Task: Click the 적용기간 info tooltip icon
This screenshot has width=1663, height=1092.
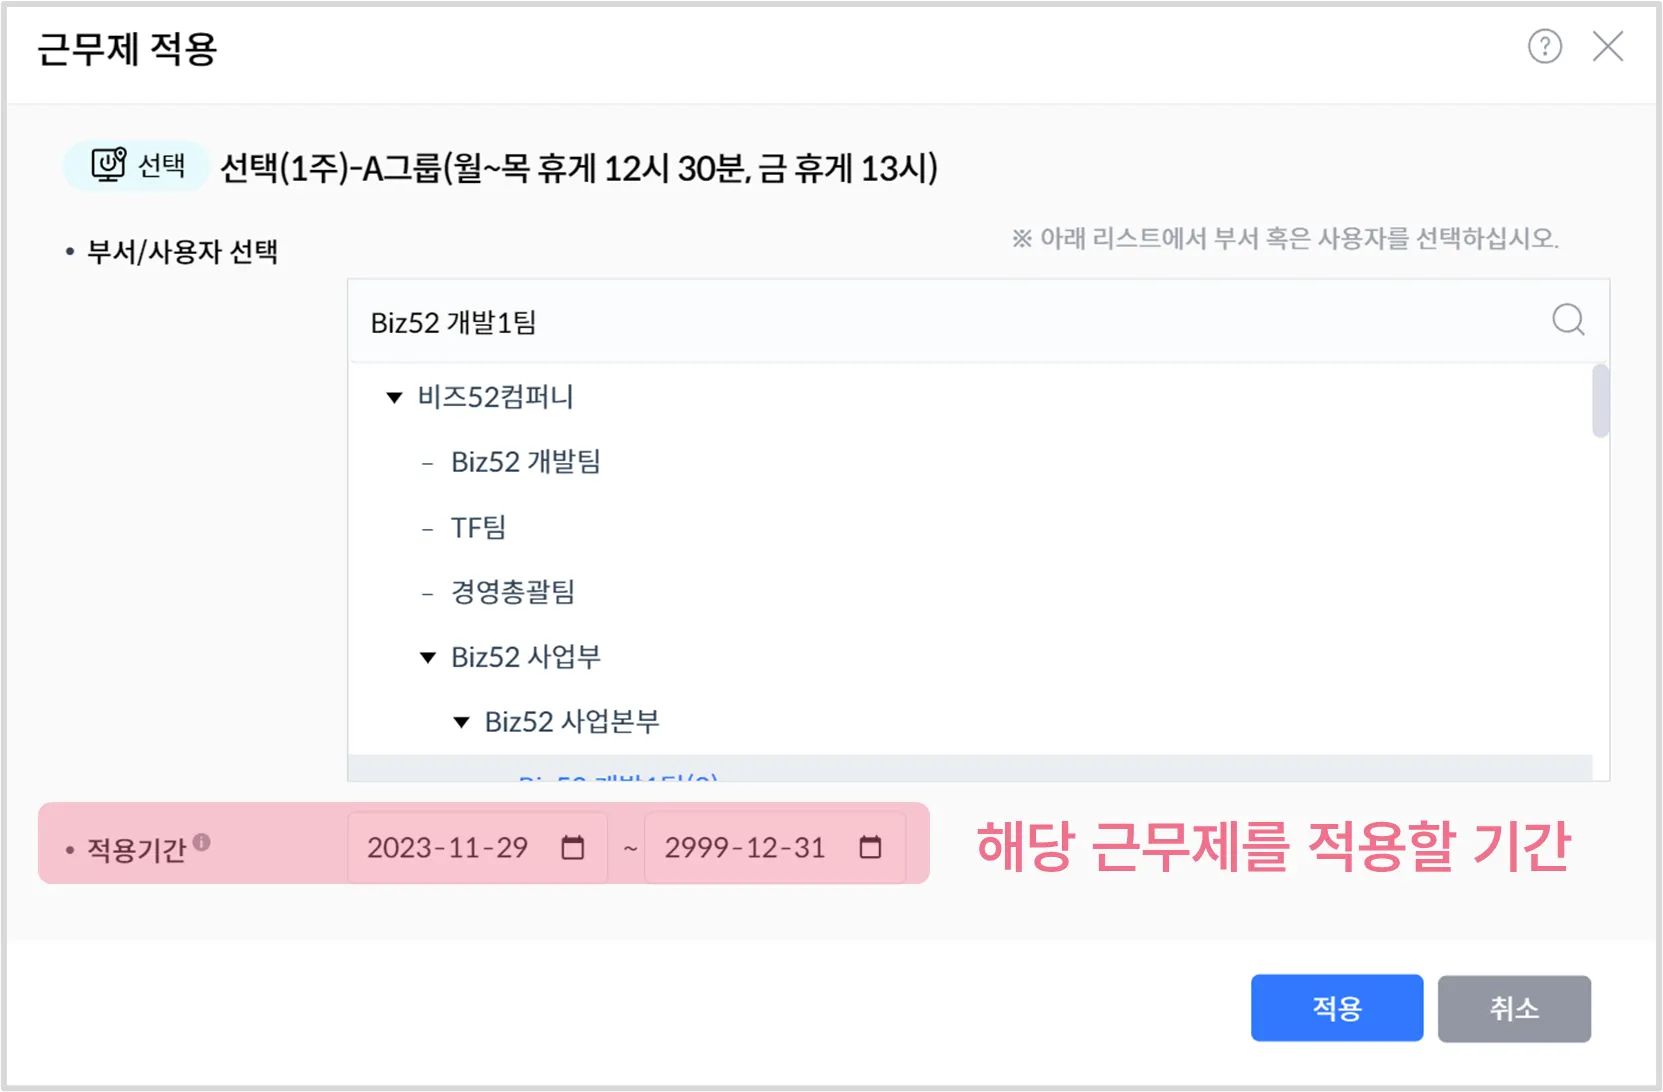Action: pos(202,842)
